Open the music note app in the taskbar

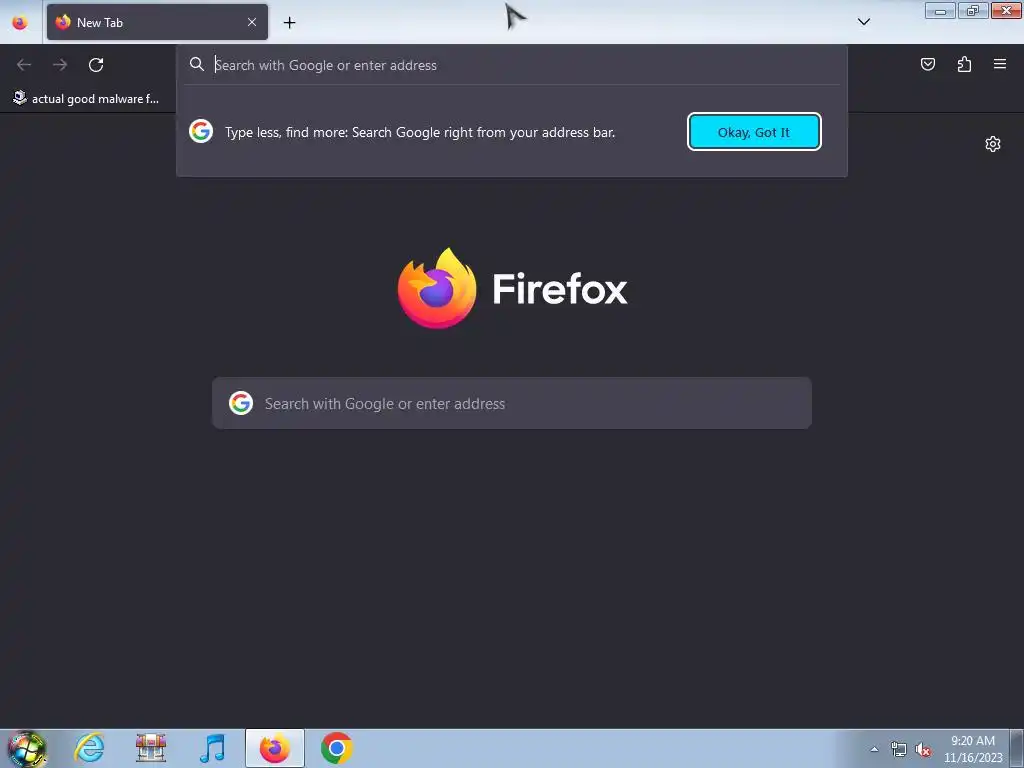click(212, 748)
